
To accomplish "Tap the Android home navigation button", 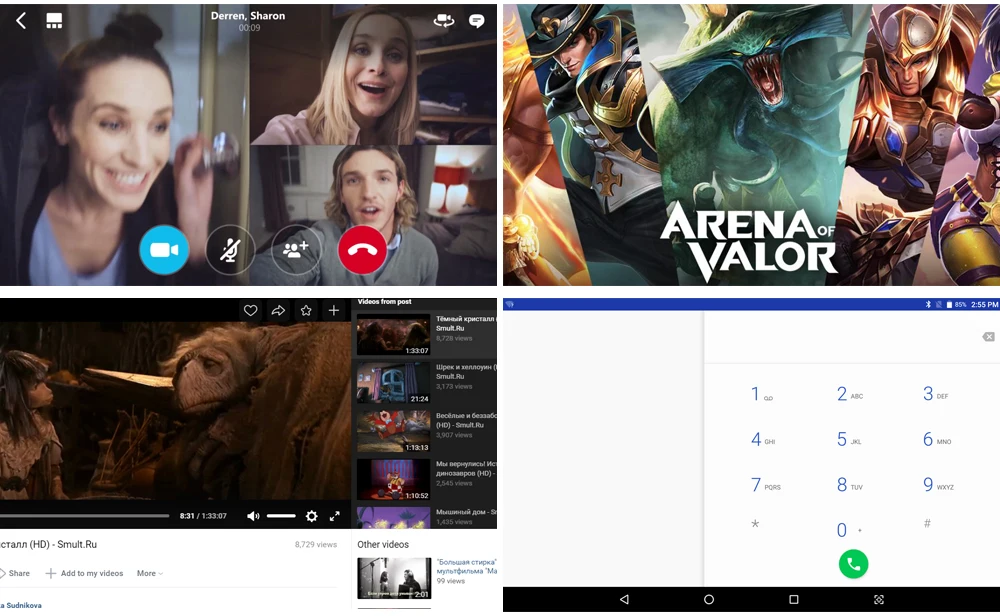I will tap(709, 599).
